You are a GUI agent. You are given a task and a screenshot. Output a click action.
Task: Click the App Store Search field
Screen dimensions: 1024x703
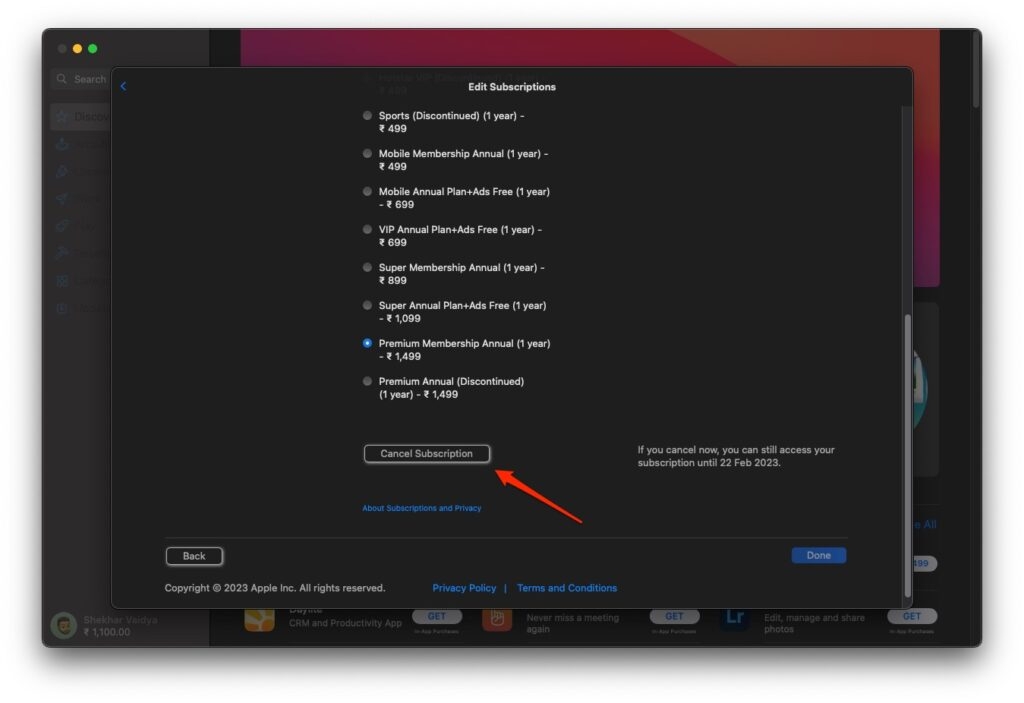pos(82,79)
